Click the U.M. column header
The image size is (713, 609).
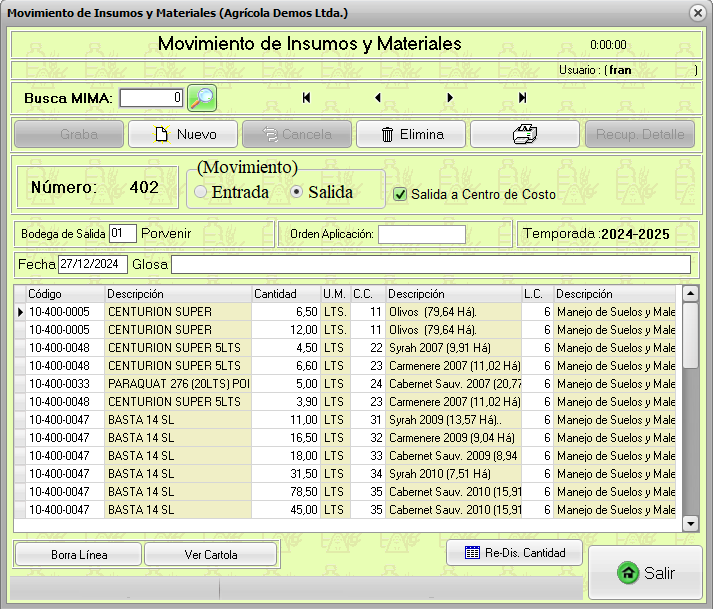pyautogui.click(x=335, y=294)
